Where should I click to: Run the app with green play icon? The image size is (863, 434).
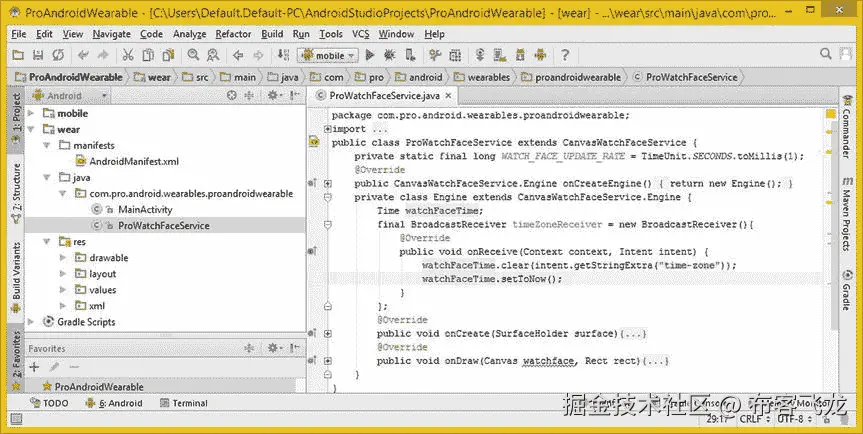pyautogui.click(x=370, y=55)
